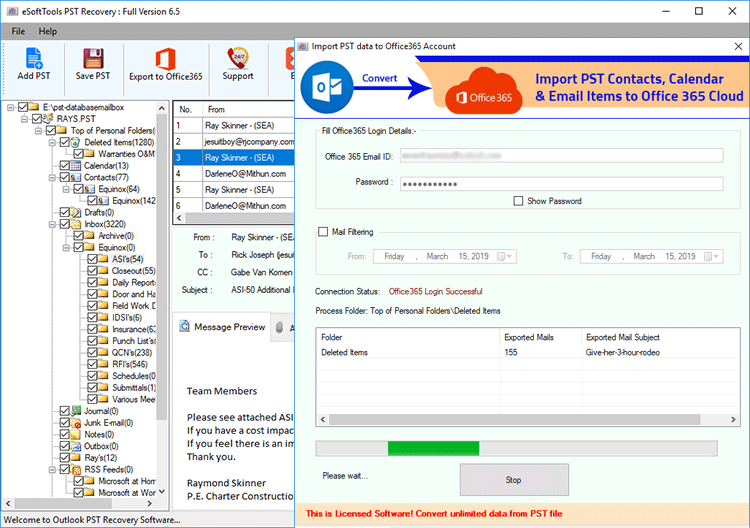Click the RAYS.PST file icon
Image resolution: width=750 pixels, height=528 pixels.
48,118
